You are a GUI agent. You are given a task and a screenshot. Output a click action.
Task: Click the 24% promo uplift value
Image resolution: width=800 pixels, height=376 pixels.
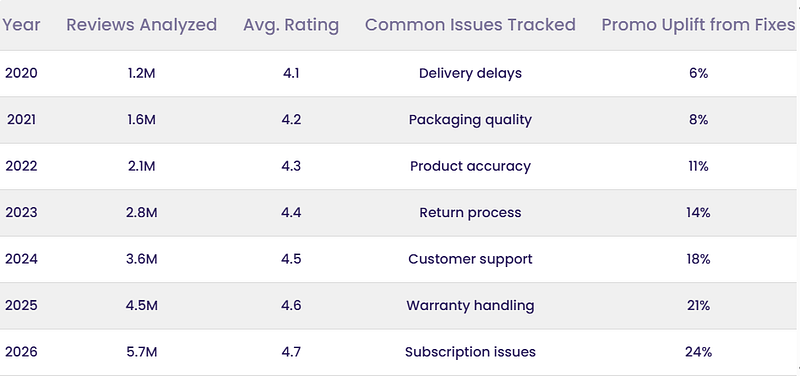(698, 352)
